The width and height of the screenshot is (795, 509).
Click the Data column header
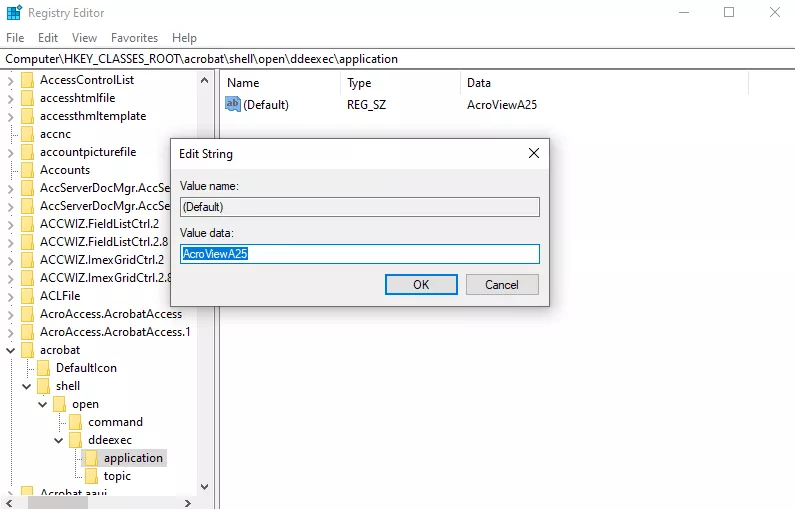click(604, 83)
